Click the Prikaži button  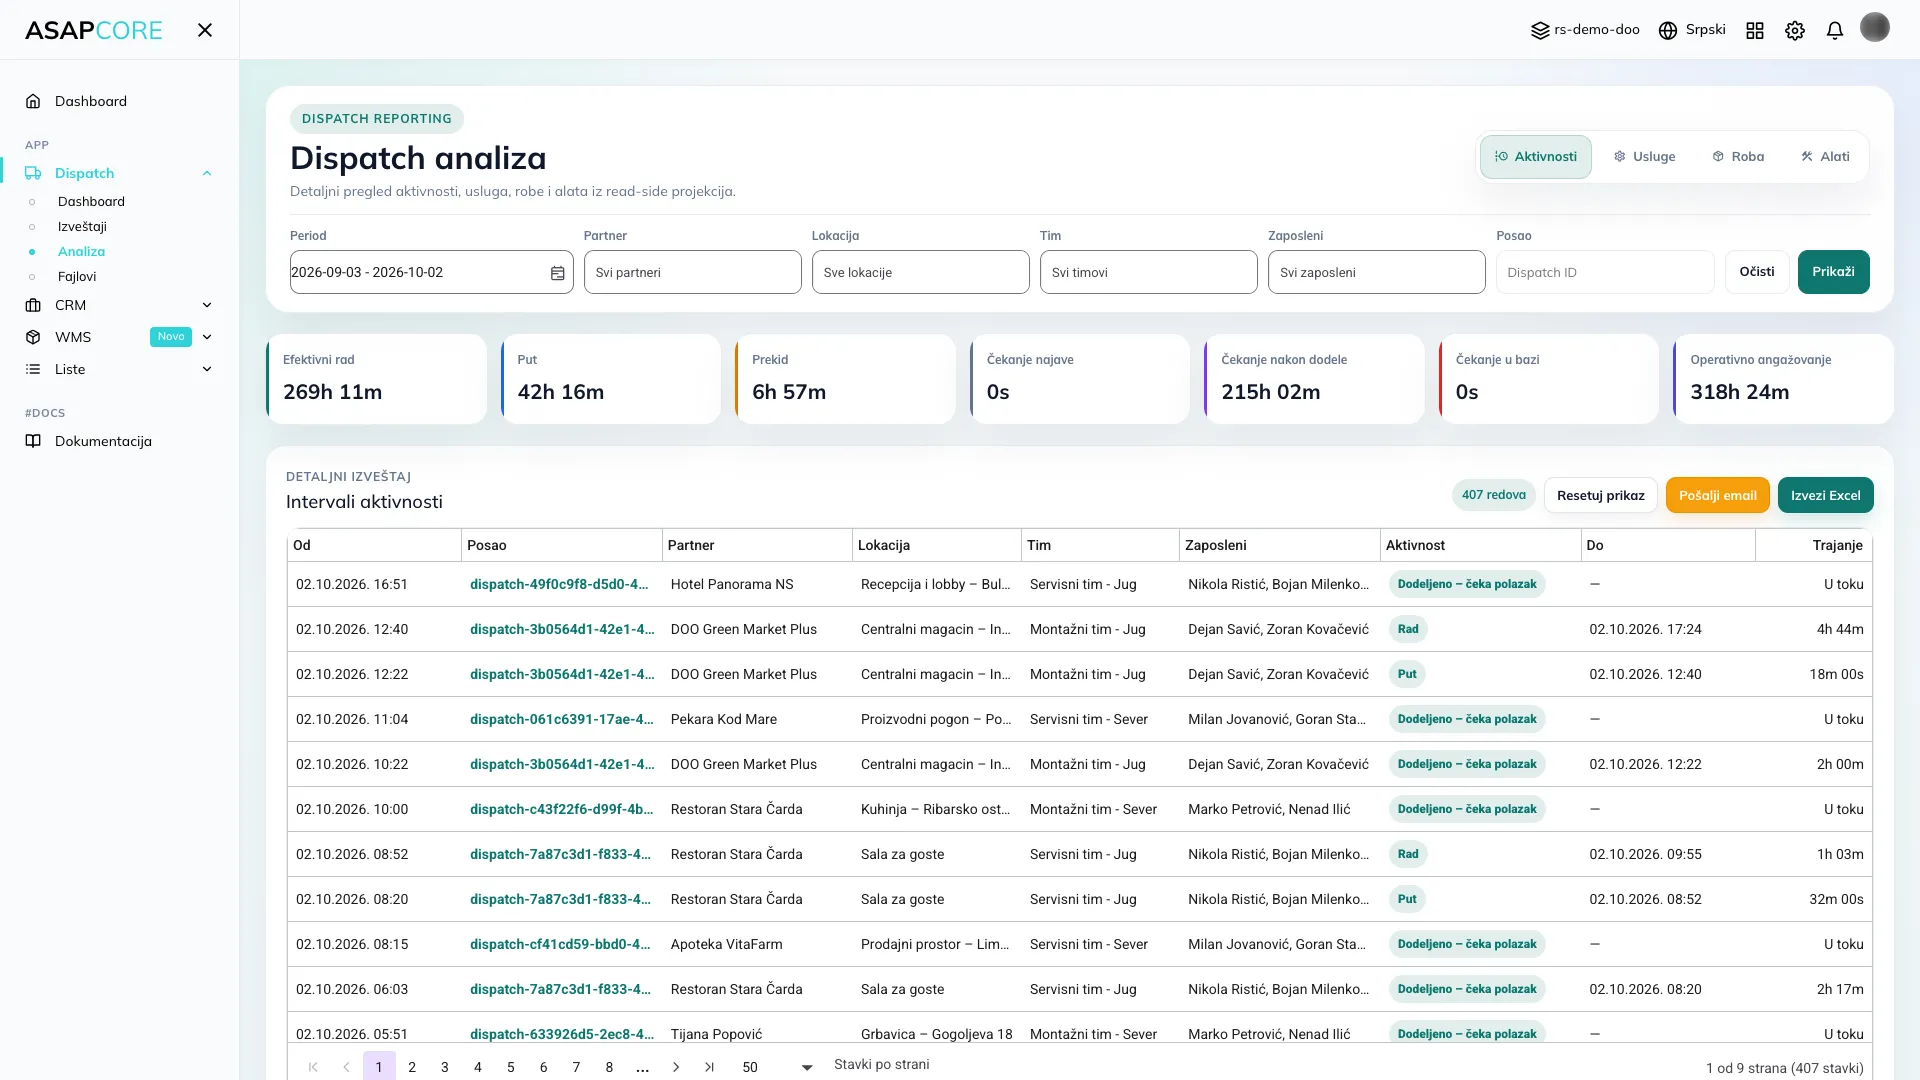click(1833, 272)
